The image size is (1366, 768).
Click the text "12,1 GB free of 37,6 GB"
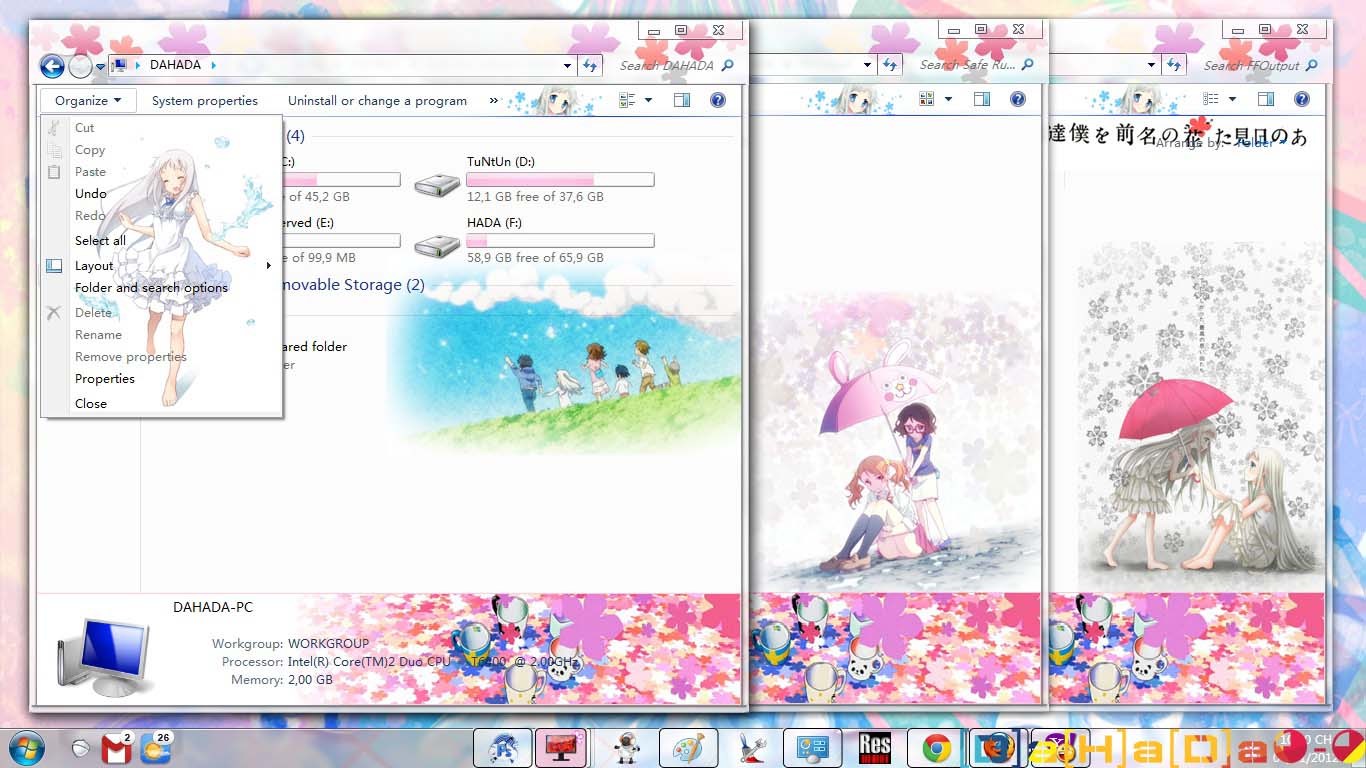(x=535, y=197)
